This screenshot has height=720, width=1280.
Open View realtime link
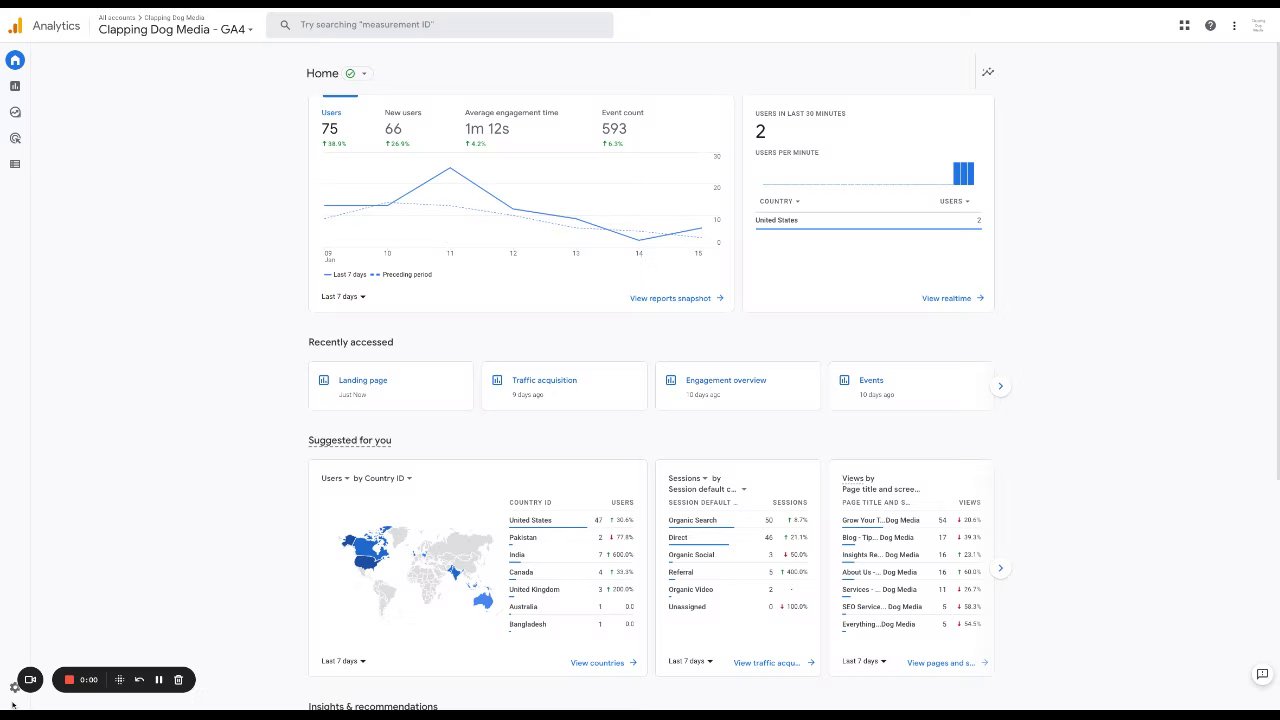coord(953,298)
